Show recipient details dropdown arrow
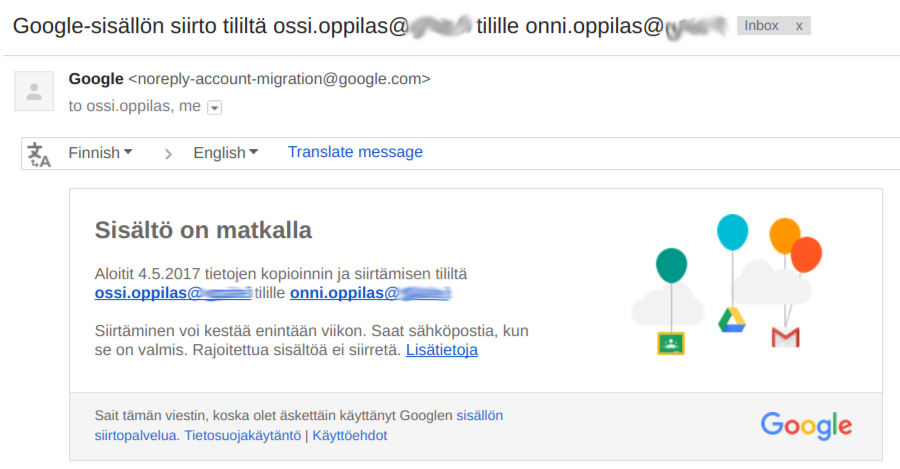 coord(215,107)
